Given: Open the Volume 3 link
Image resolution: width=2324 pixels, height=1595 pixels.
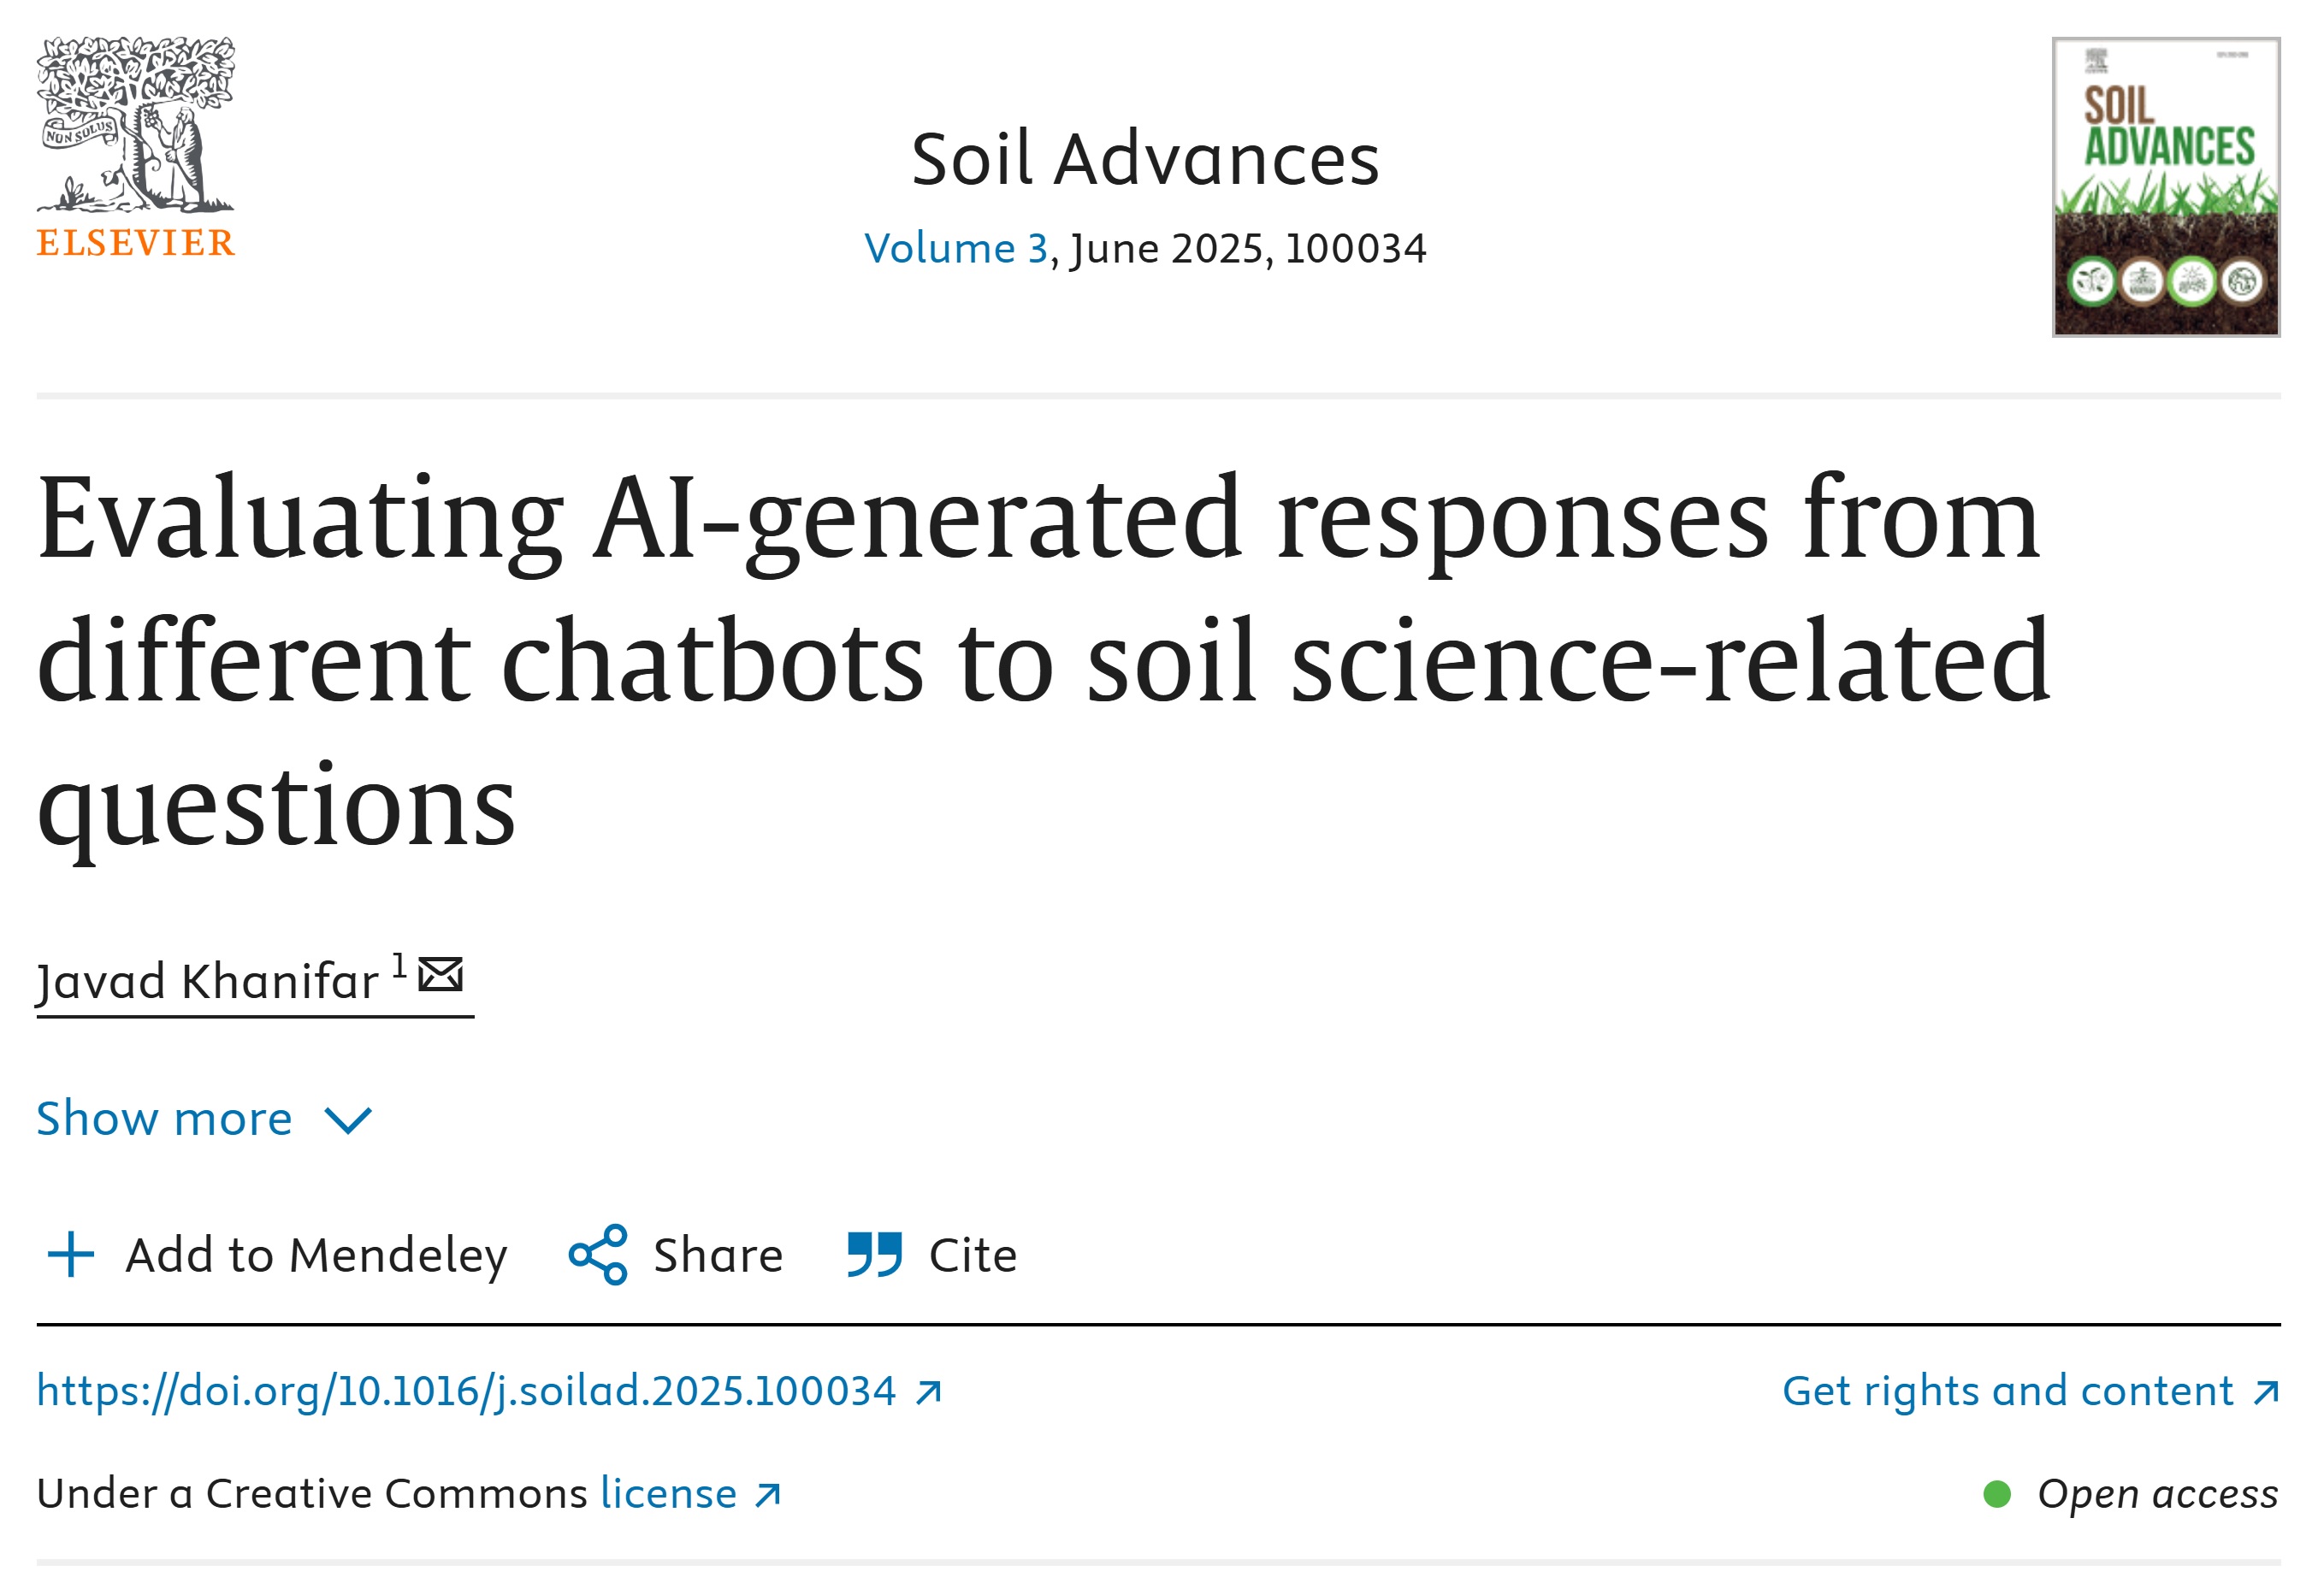Looking at the screenshot, I should click(x=956, y=248).
